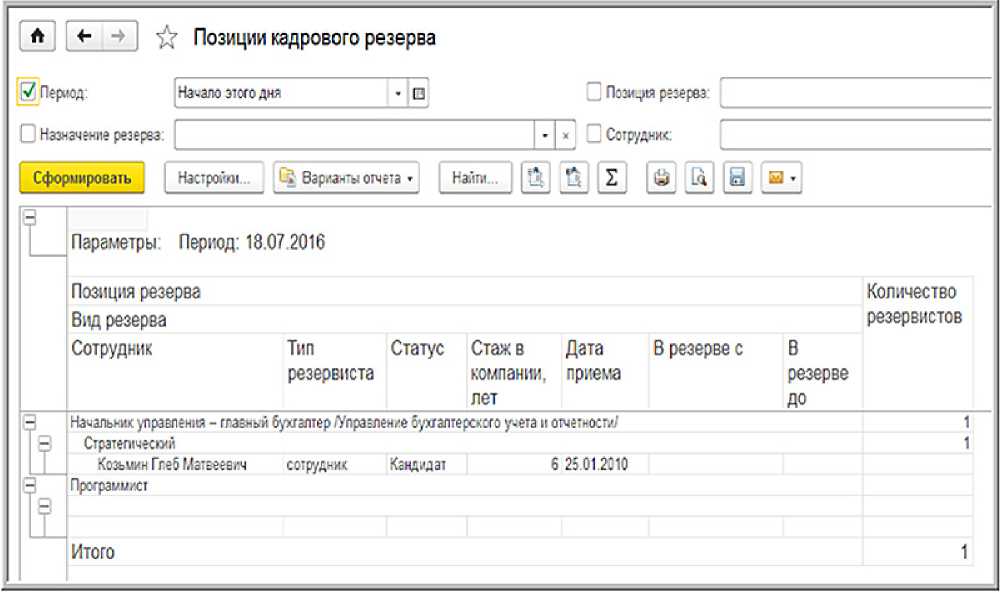Click the Сотрудник input field
The image size is (1004, 593).
[856, 135]
